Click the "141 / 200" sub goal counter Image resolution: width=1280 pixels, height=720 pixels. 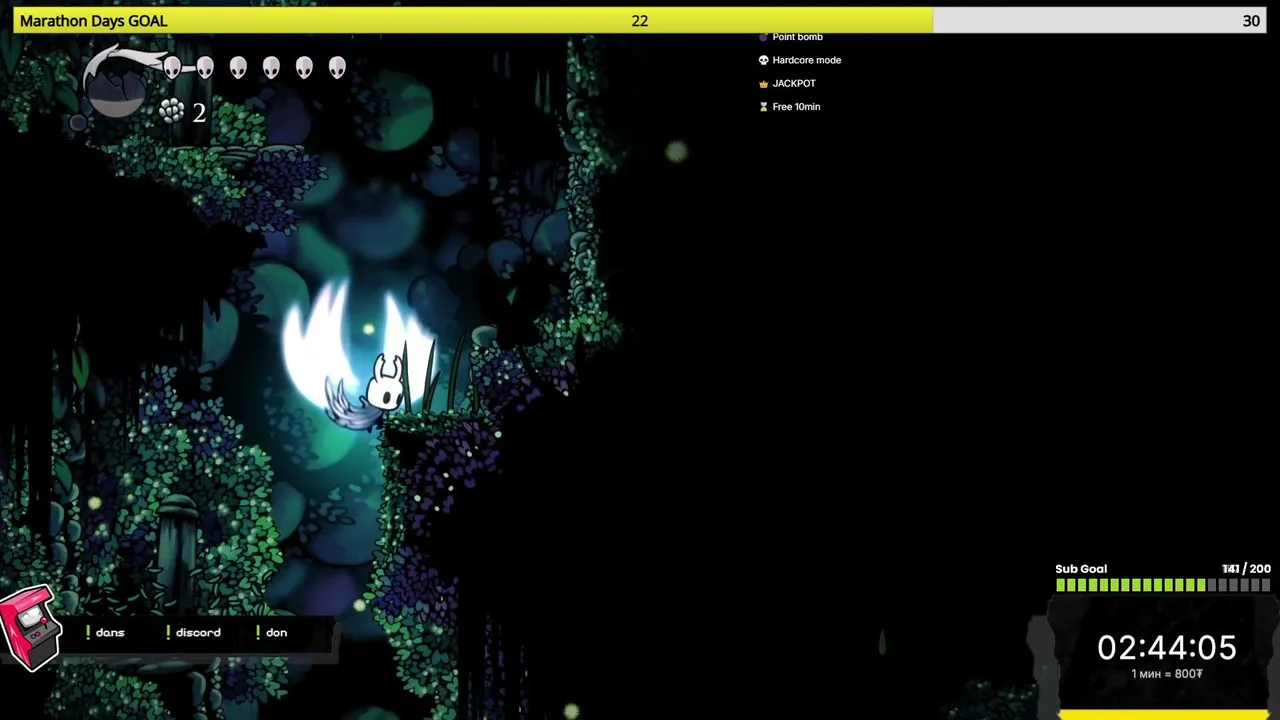[1246, 569]
